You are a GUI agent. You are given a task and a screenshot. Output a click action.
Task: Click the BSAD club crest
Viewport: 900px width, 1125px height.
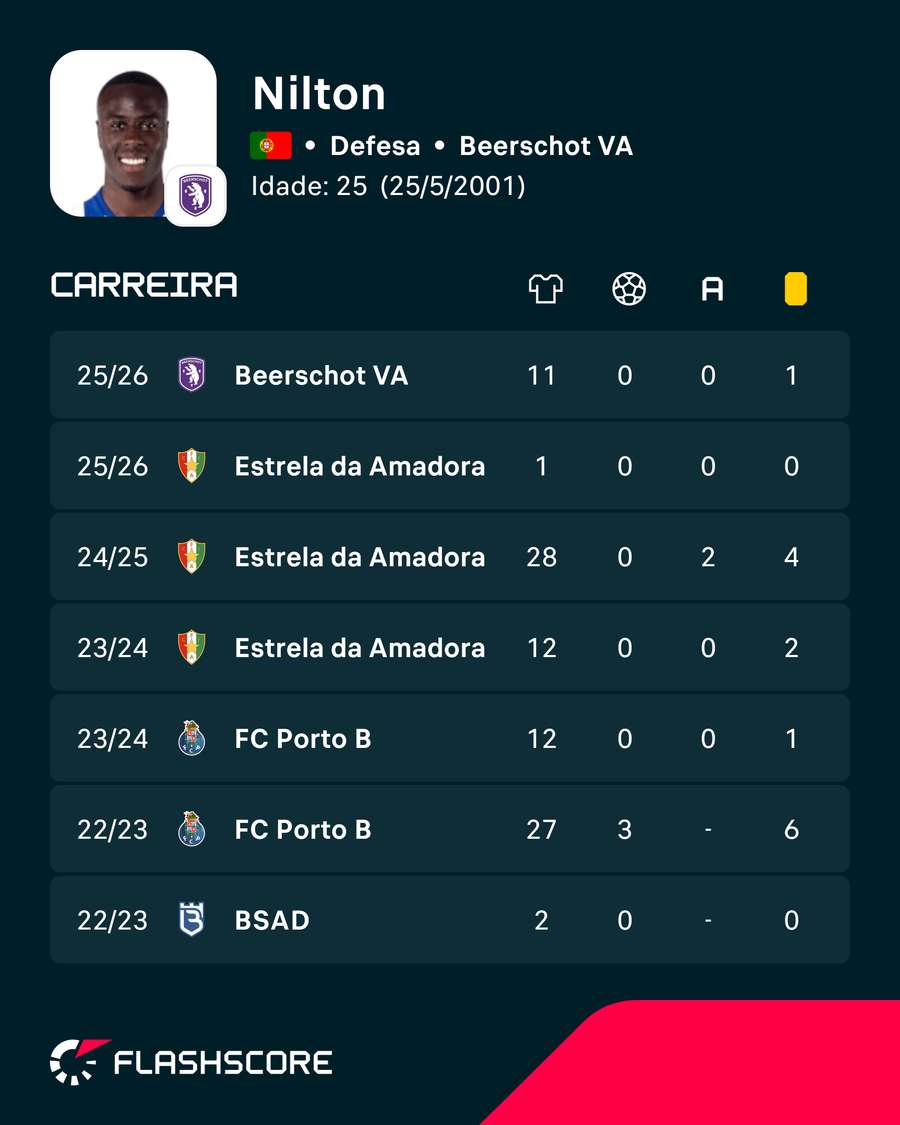coord(192,920)
